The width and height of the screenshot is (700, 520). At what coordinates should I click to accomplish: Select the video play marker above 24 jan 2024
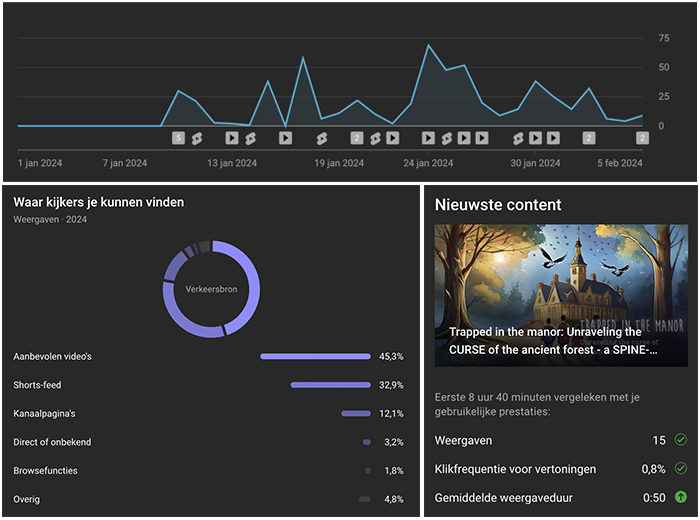(428, 138)
